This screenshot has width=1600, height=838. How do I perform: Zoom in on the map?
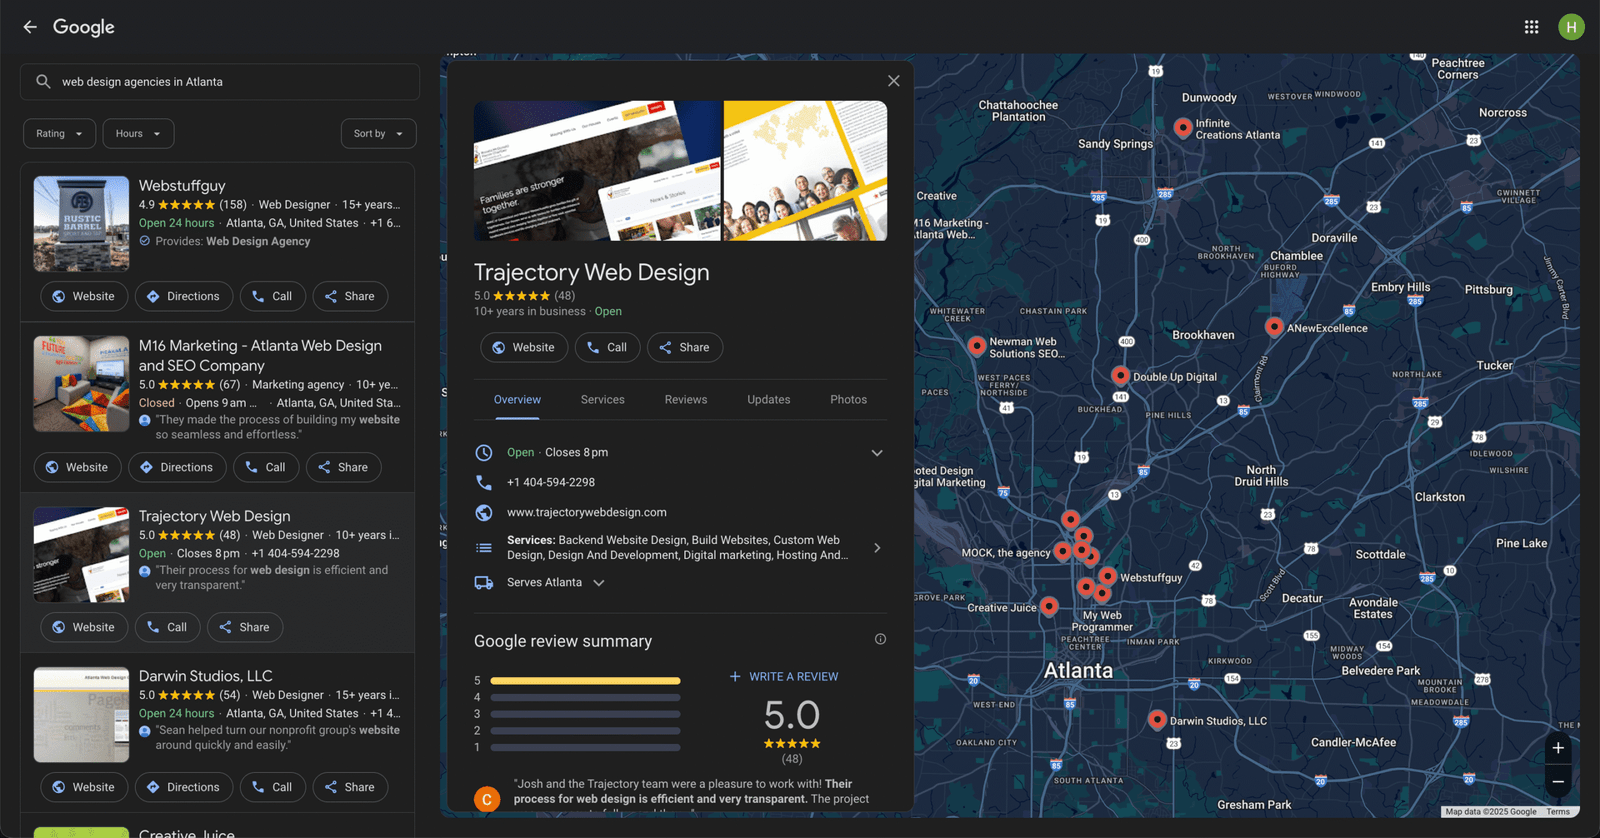click(x=1558, y=748)
